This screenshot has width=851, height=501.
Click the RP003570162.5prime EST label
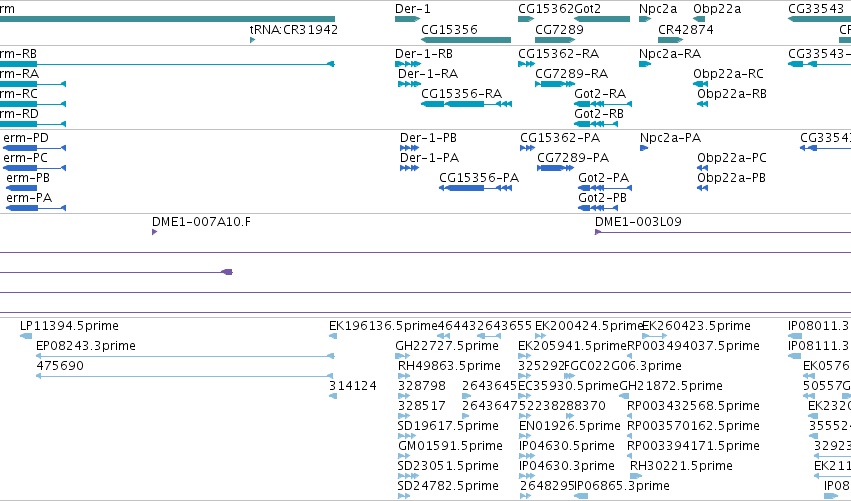click(x=693, y=427)
